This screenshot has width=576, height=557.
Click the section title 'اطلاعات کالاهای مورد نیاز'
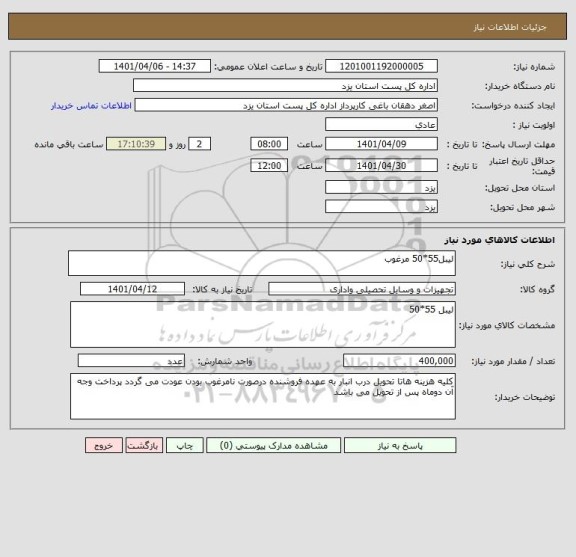(500, 240)
